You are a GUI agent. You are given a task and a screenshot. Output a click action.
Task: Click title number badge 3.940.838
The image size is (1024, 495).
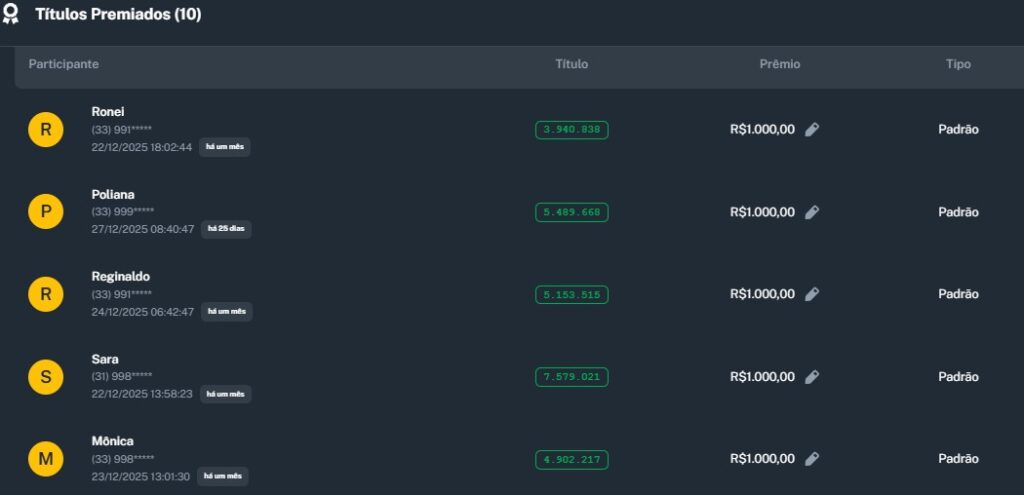[572, 129]
